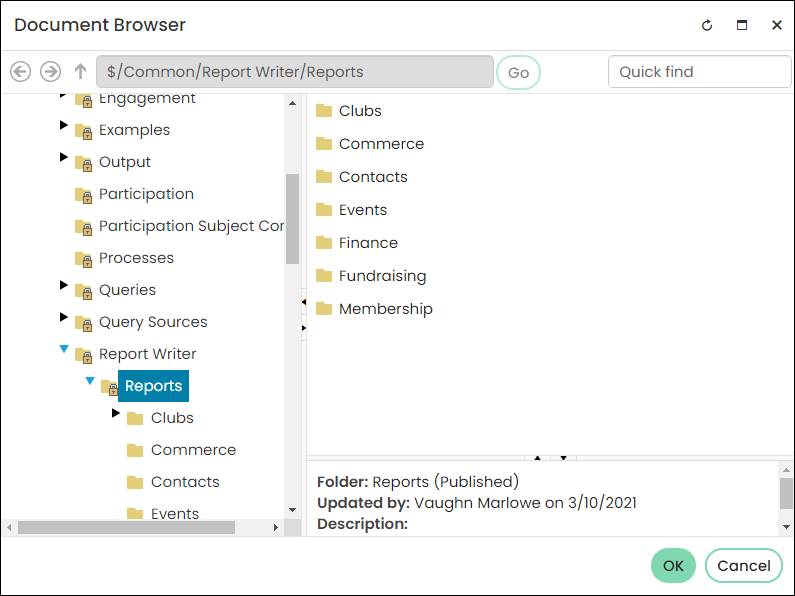Expand the Queries tree node
The height and width of the screenshot is (596, 795).
[x=63, y=285]
